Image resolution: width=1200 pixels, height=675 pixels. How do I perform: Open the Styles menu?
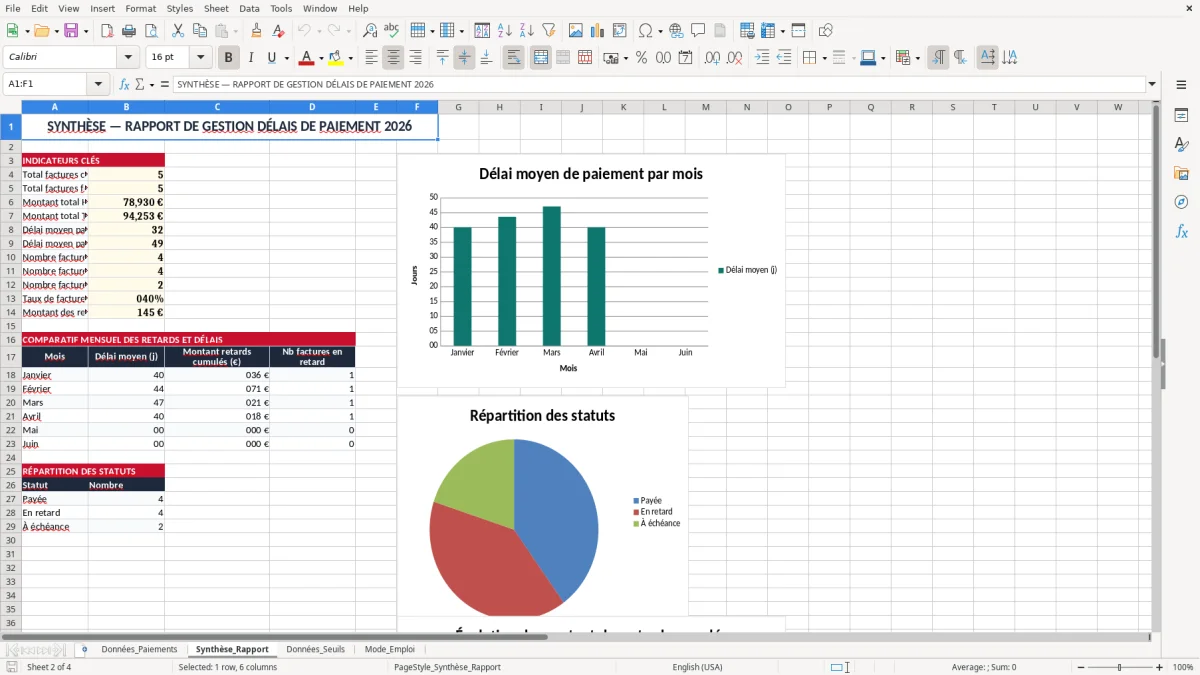180,8
